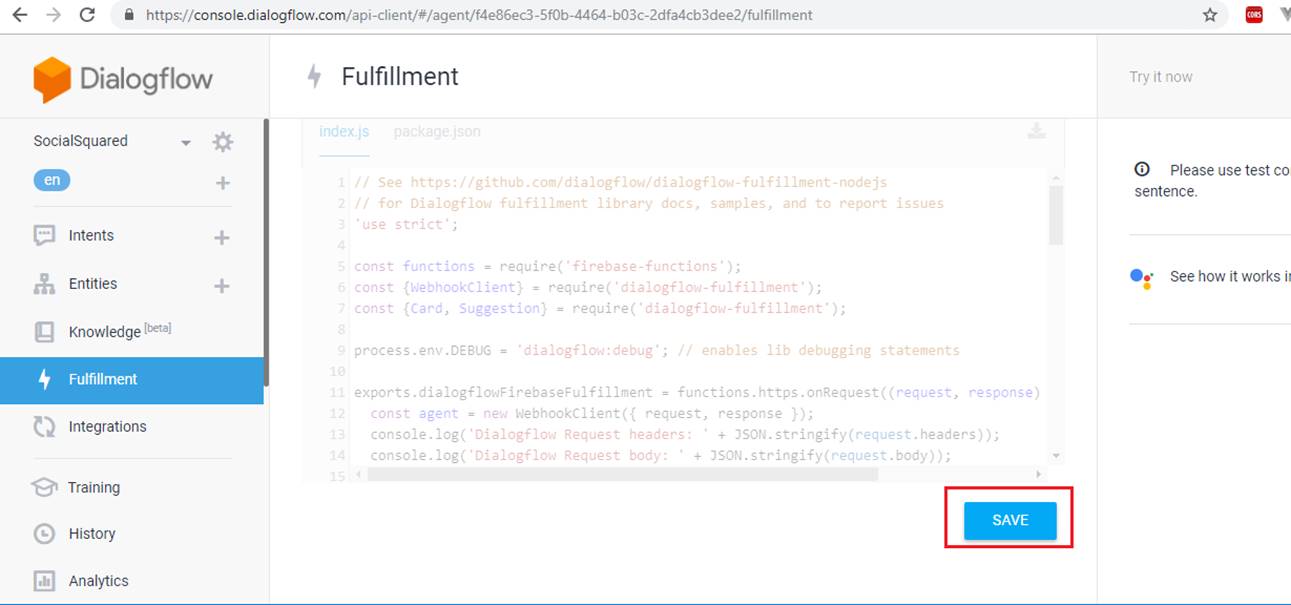Click the plus icon beside Entities

(x=222, y=286)
